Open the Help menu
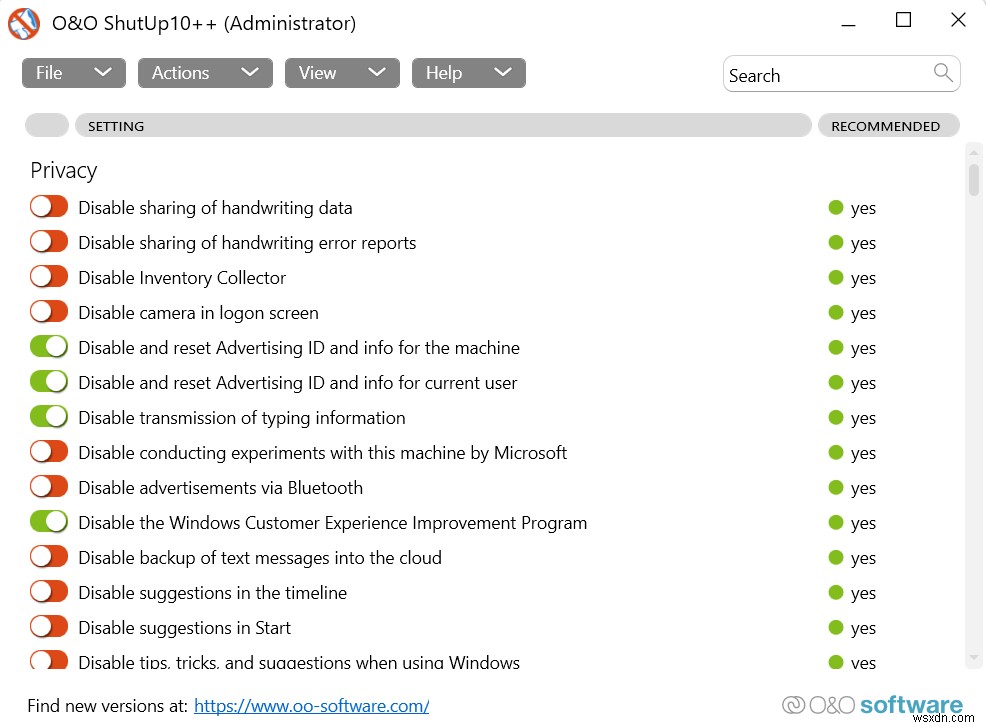 (468, 72)
